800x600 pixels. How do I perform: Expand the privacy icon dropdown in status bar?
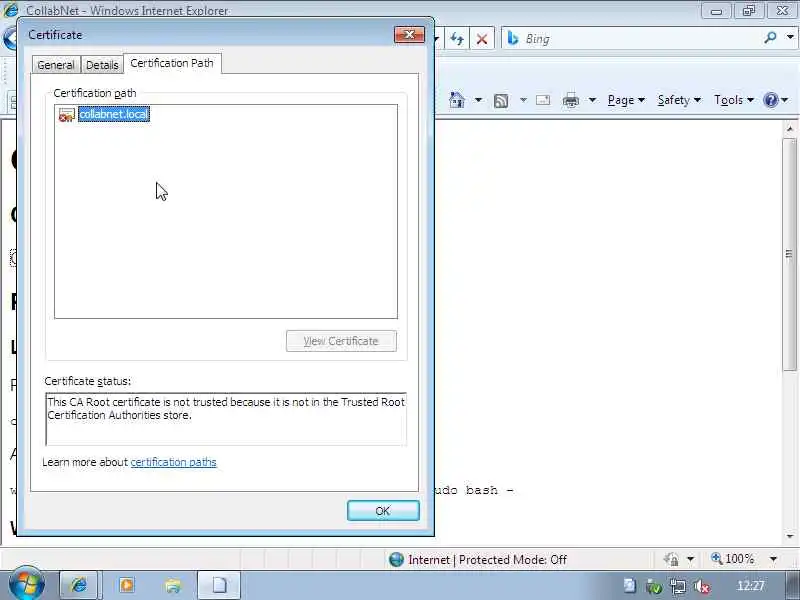(x=690, y=560)
